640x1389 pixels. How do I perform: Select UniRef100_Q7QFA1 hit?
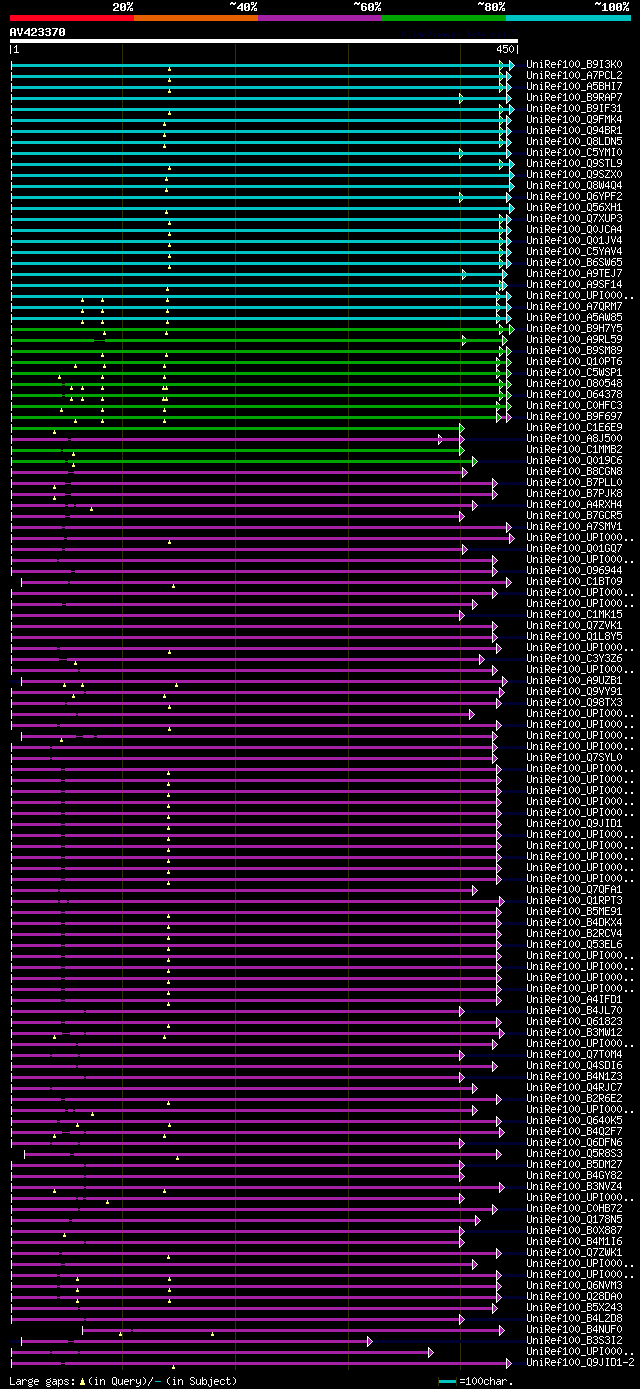[575, 890]
